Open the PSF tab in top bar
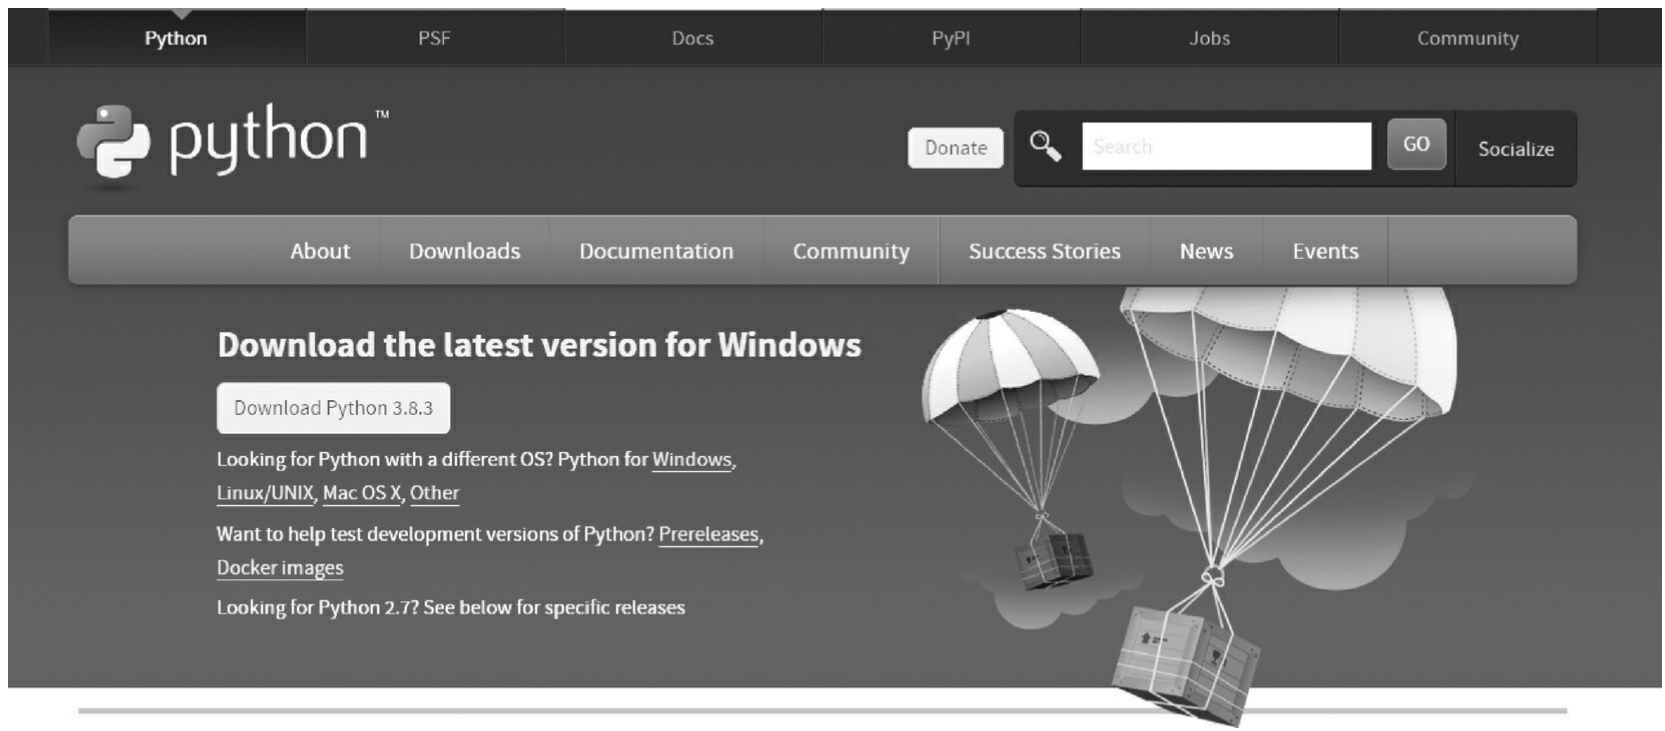 point(434,38)
